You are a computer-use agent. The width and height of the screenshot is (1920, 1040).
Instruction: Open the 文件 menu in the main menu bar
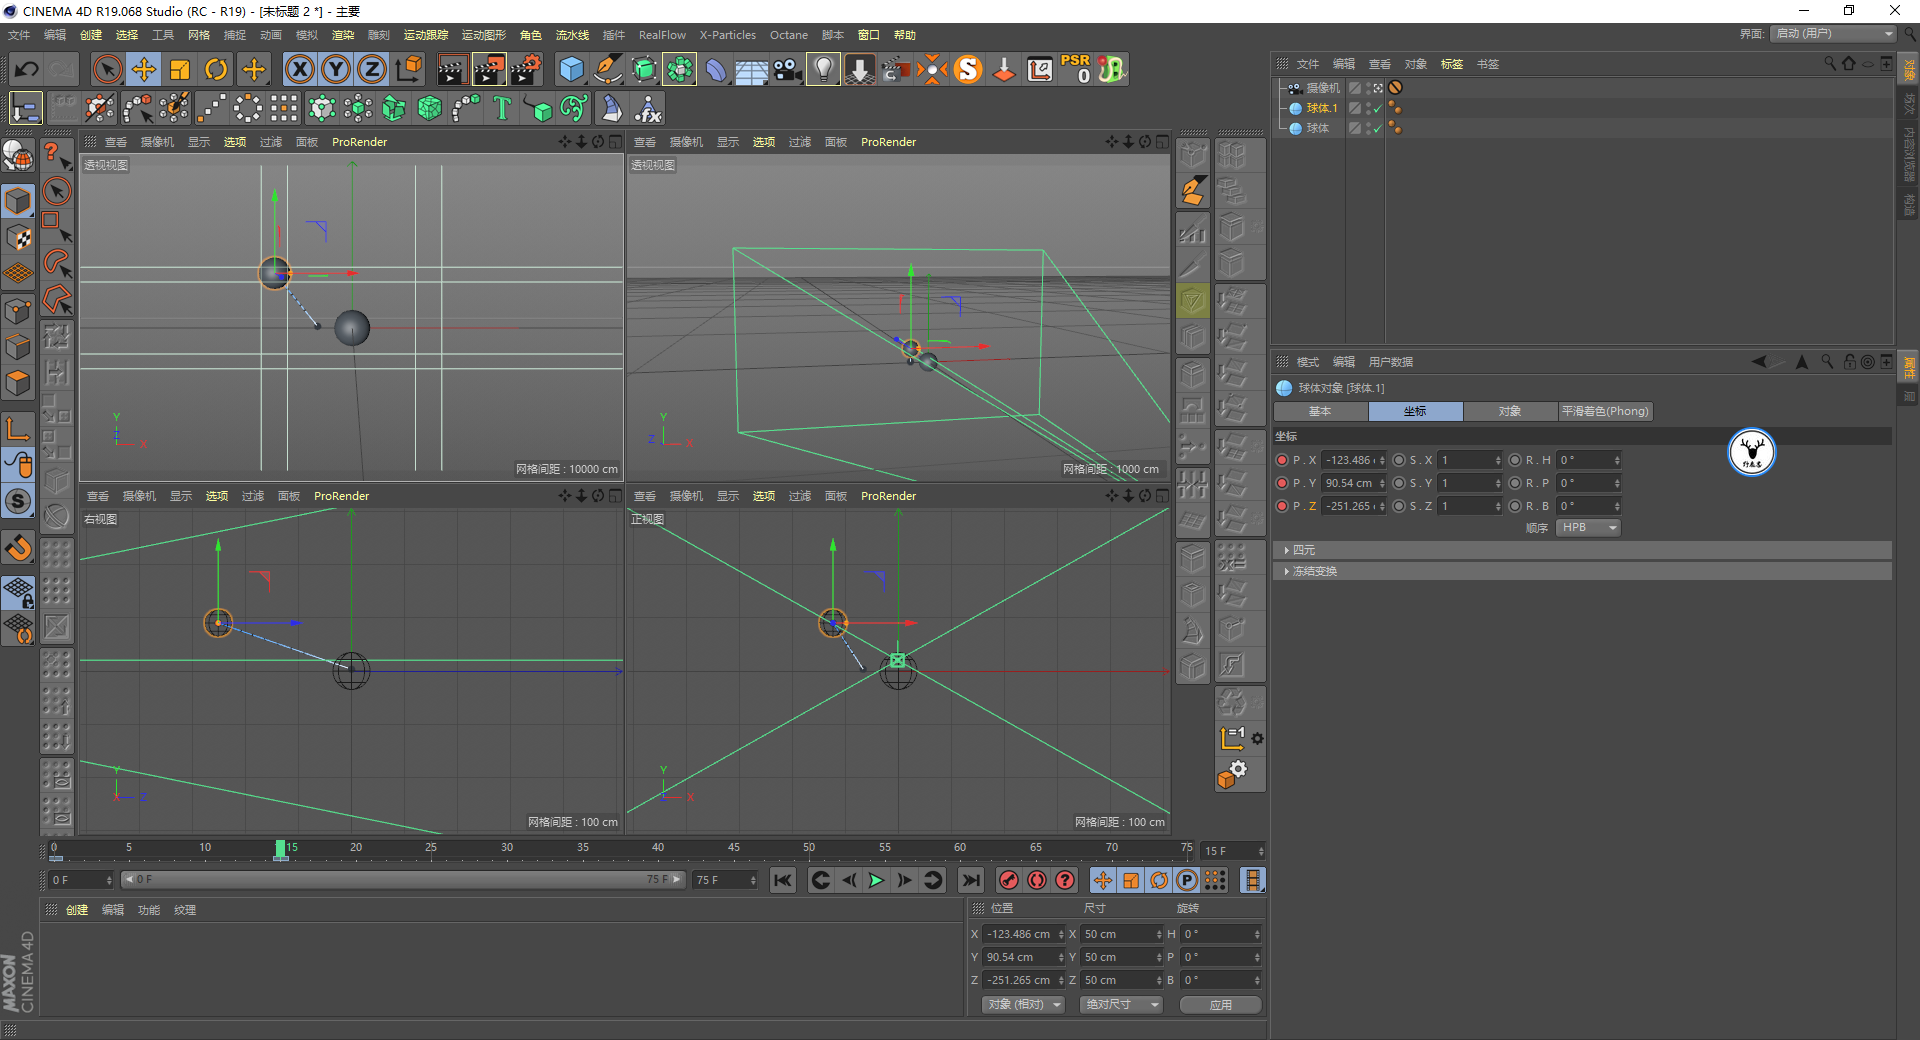[x=19, y=35]
